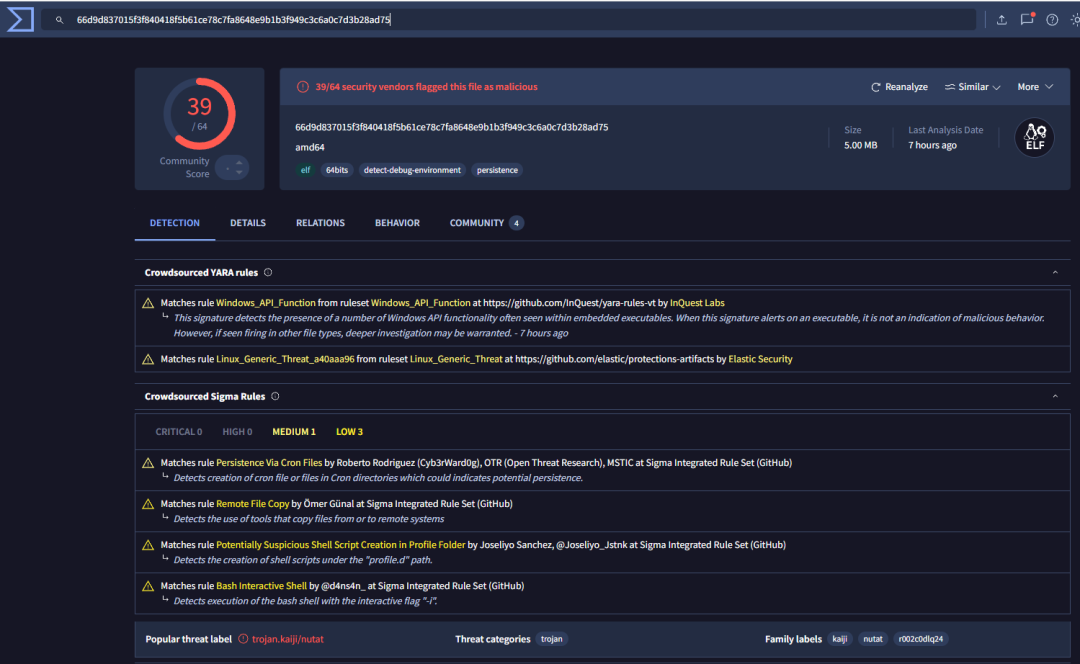Viewport: 1080px width, 664px height.
Task: Filter Sigma rules by HIGH 0
Action: click(x=237, y=432)
